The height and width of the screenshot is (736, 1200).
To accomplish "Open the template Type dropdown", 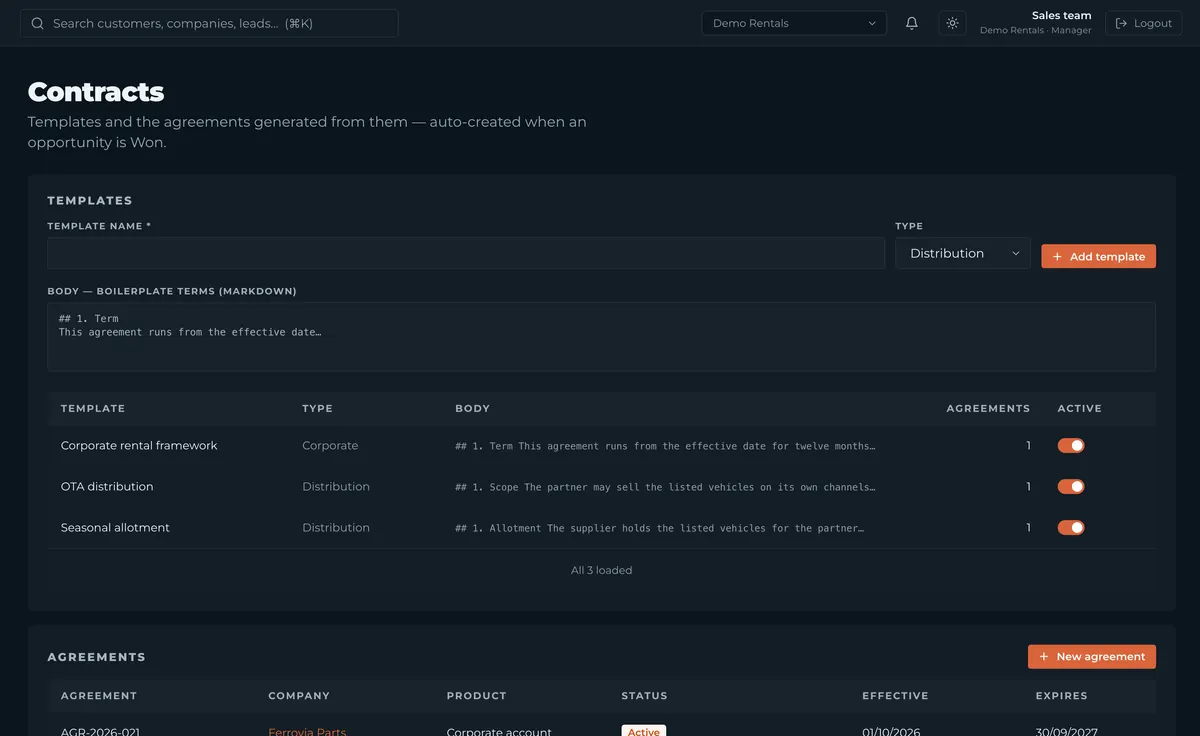I will 963,253.
